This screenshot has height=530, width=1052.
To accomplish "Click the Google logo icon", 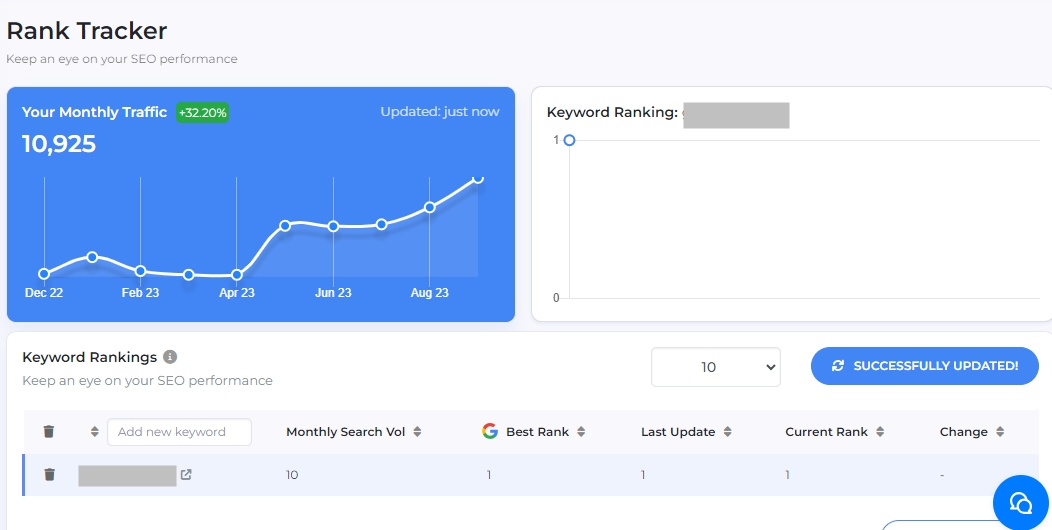I will (x=490, y=431).
